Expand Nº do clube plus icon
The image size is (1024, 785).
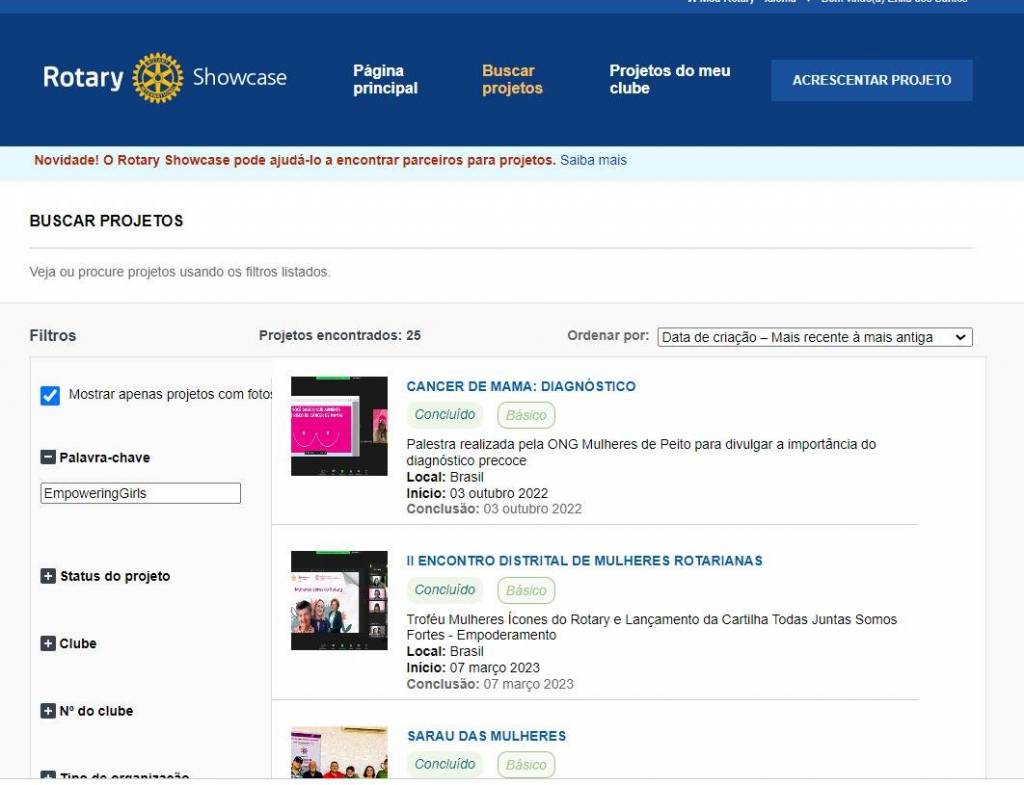pos(47,711)
